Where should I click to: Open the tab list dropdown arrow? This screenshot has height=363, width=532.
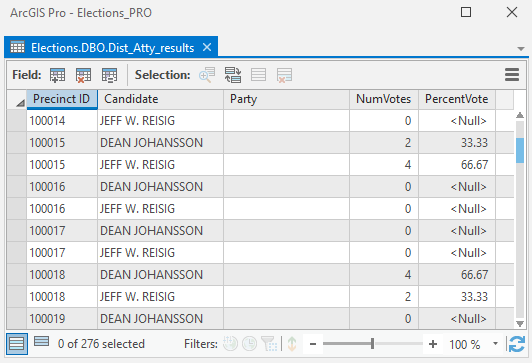(521, 49)
